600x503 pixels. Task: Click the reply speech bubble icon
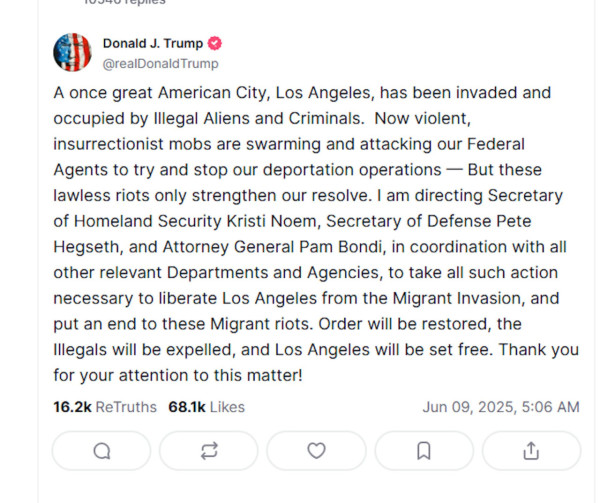[101, 451]
